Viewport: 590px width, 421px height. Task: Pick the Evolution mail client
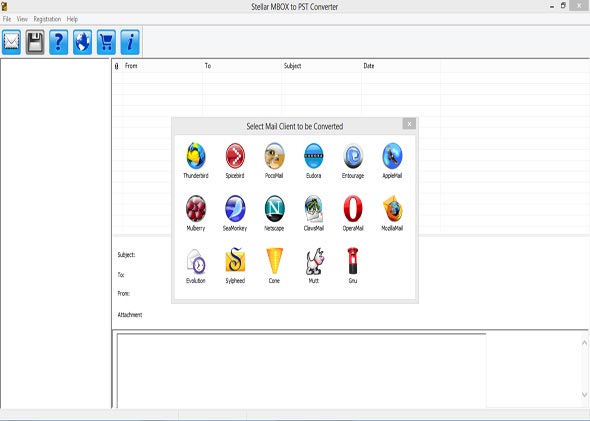pyautogui.click(x=196, y=261)
